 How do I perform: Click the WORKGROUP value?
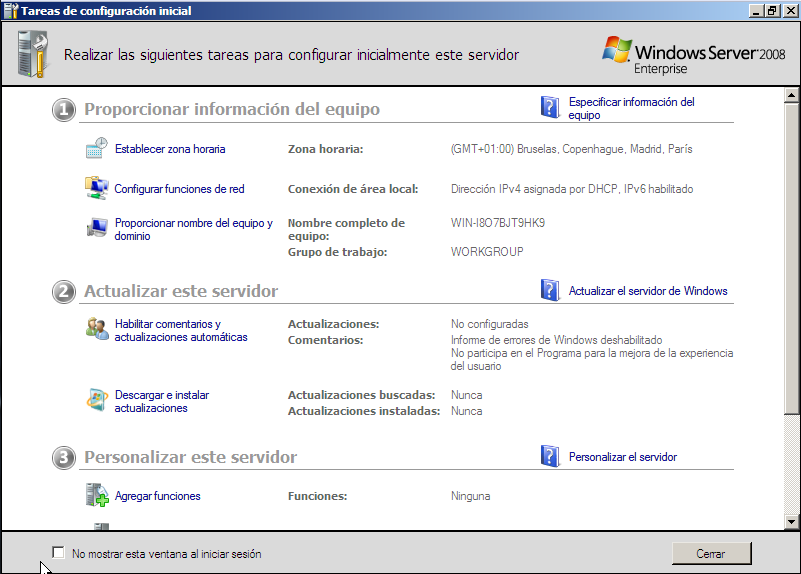tap(487, 252)
